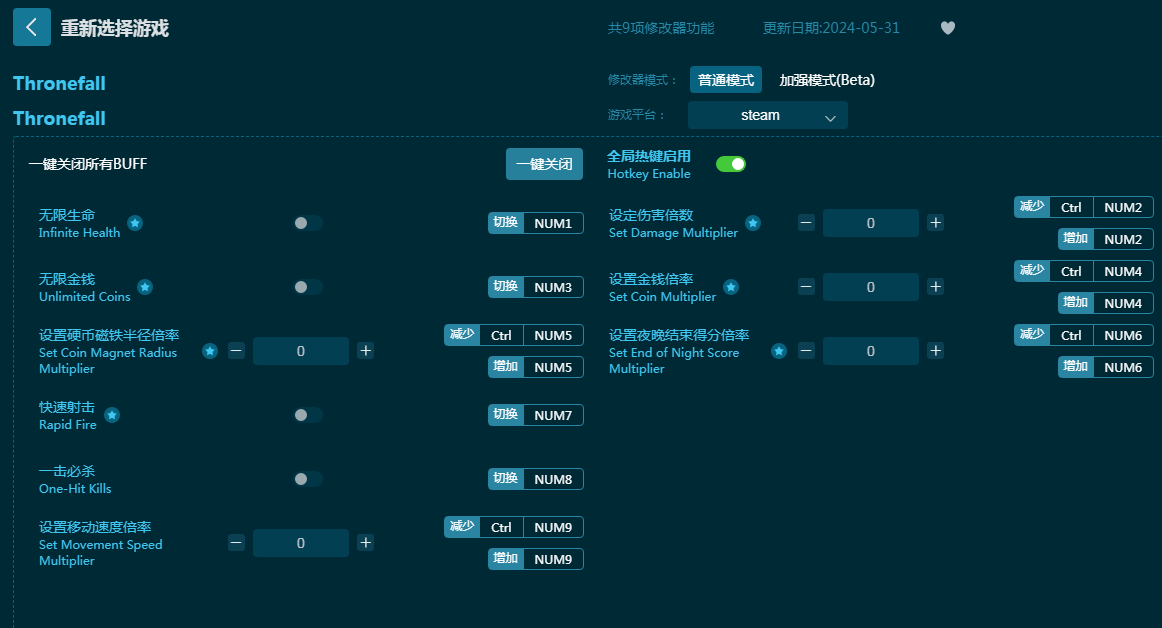
Task: Increase Damage Multiplier with plus
Action: [x=936, y=222]
